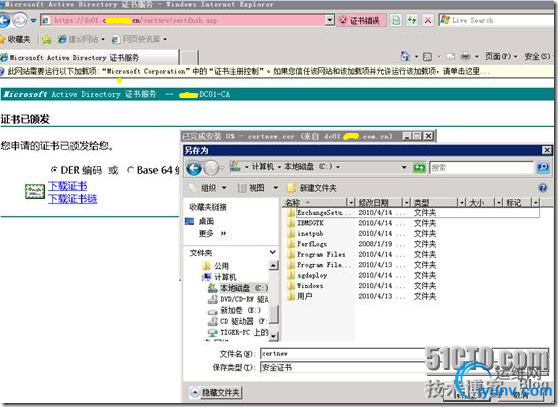Click 桌面 in favorite links
The height and width of the screenshot is (407, 558).
[x=200, y=221]
